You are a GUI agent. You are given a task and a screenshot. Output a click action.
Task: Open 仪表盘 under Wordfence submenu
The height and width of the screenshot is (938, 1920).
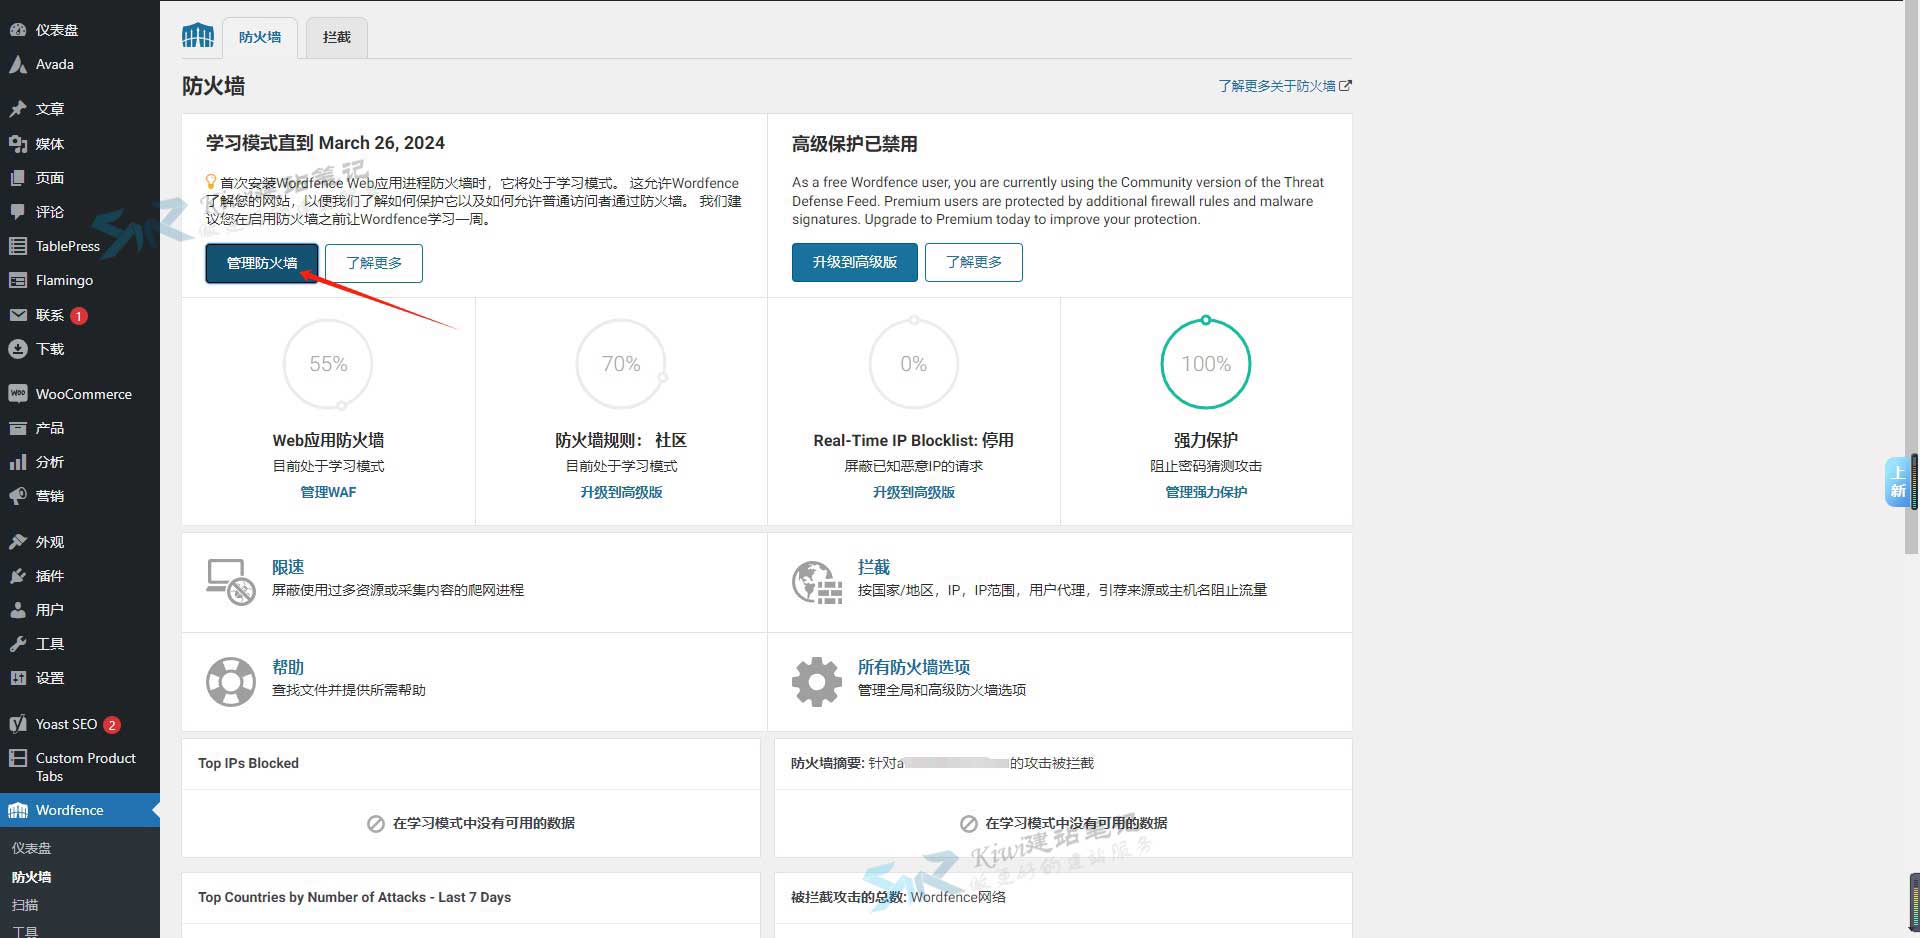click(x=32, y=848)
